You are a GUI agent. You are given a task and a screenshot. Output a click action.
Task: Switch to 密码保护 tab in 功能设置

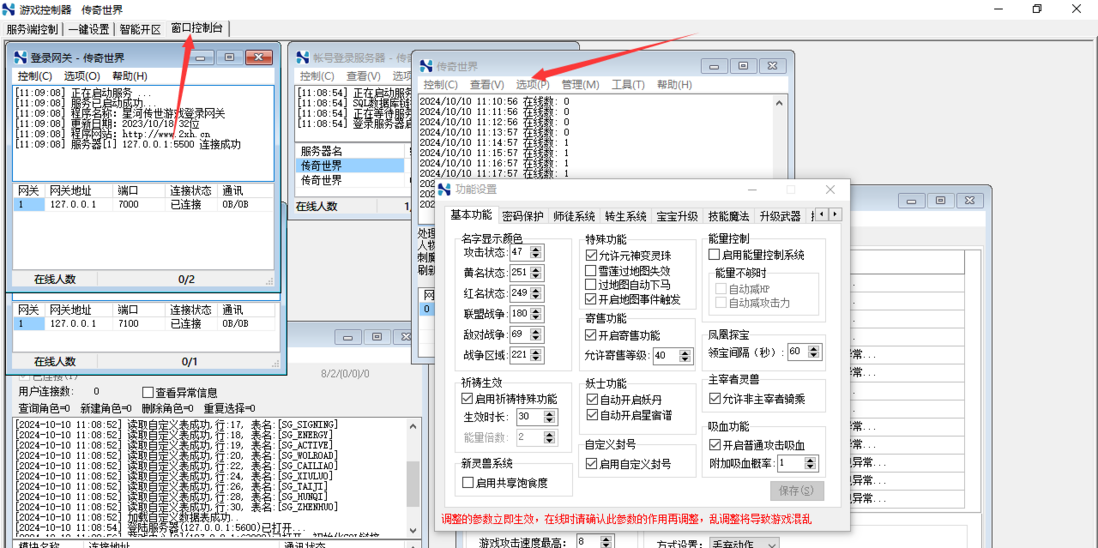click(x=522, y=216)
